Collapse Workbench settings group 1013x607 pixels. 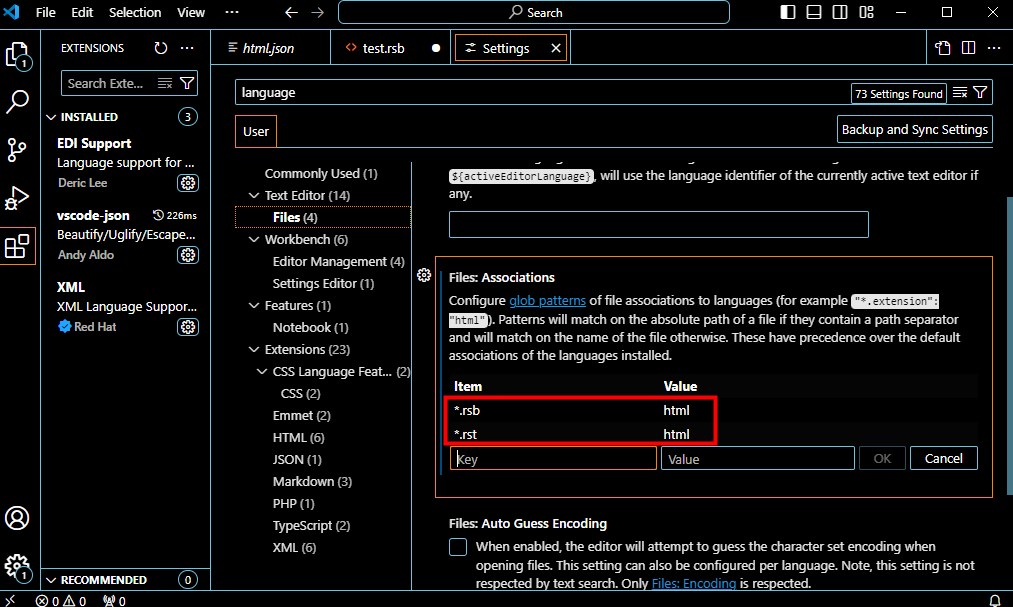click(253, 240)
